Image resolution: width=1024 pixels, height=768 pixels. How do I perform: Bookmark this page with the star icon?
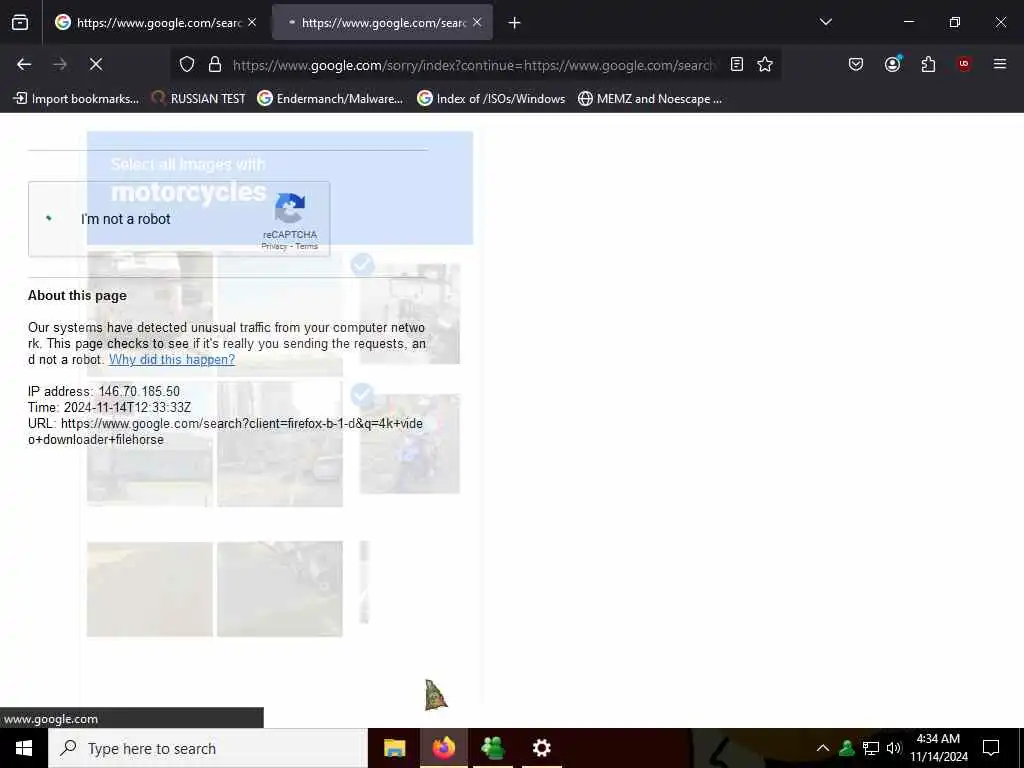click(765, 64)
